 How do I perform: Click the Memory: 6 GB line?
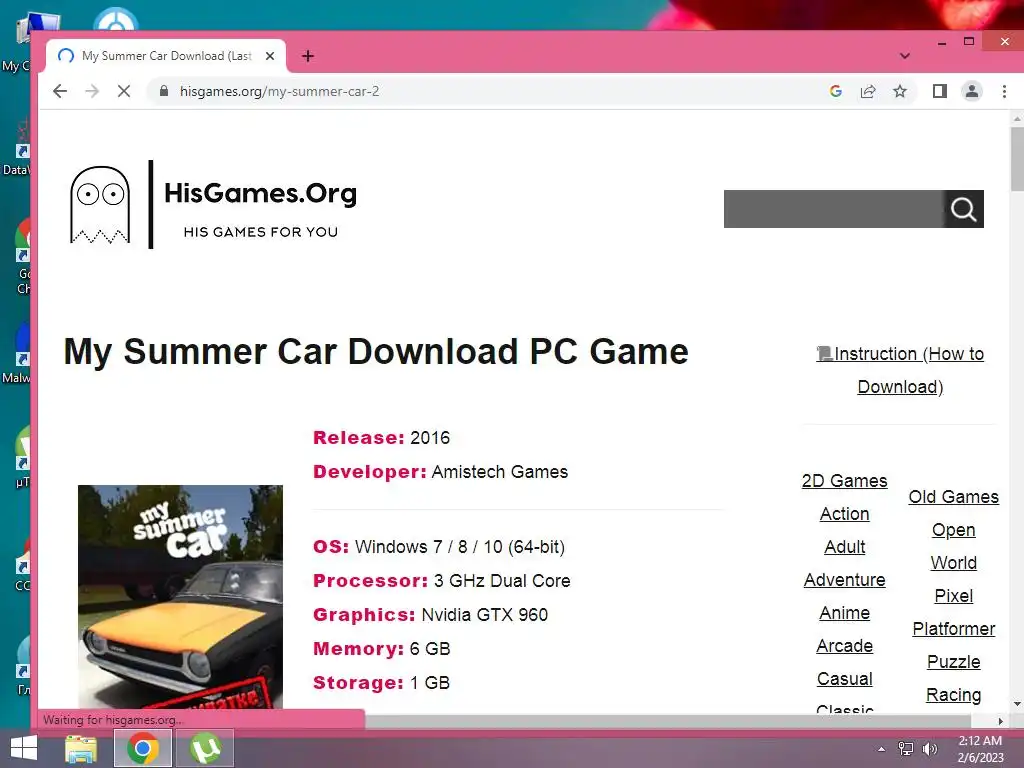coord(381,648)
